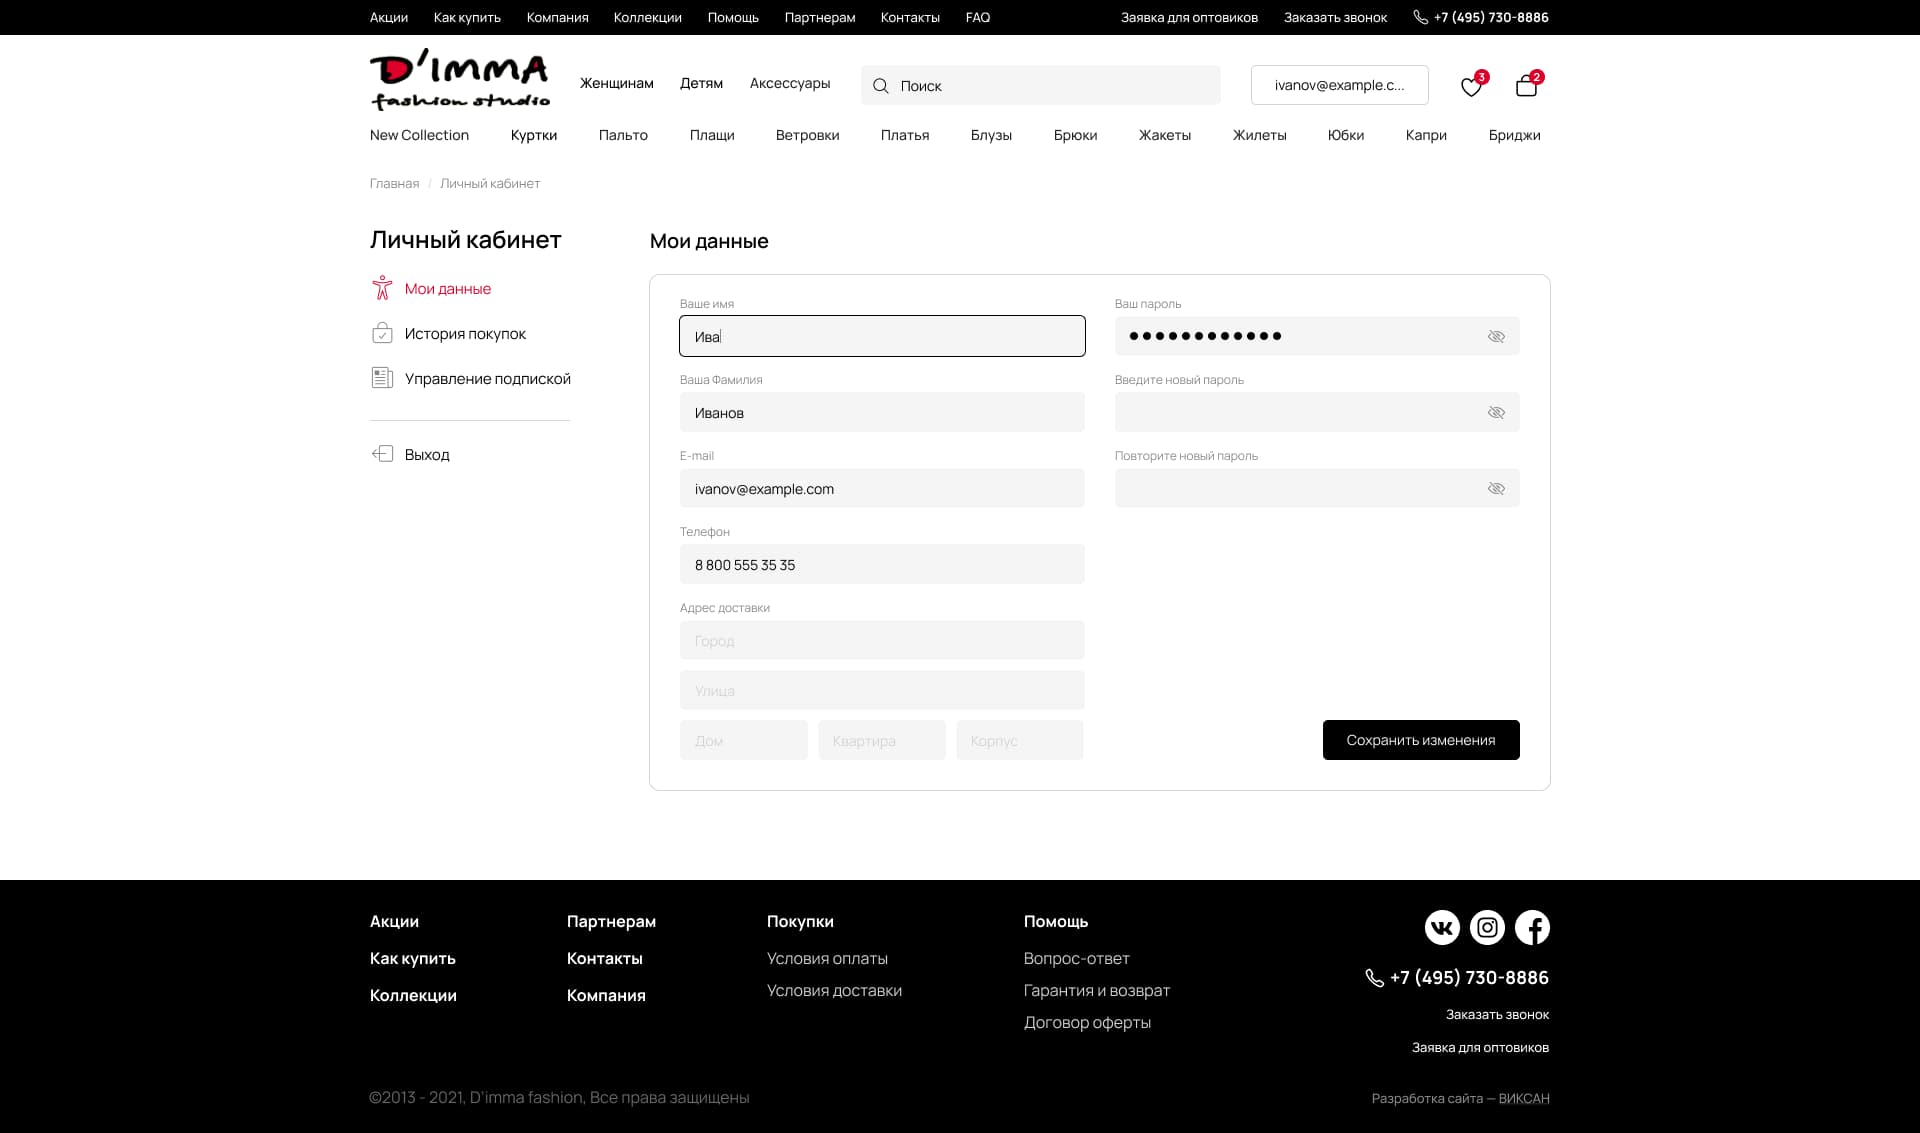Open the shopping bag cart icon
Image resolution: width=1920 pixels, height=1133 pixels.
tap(1526, 86)
